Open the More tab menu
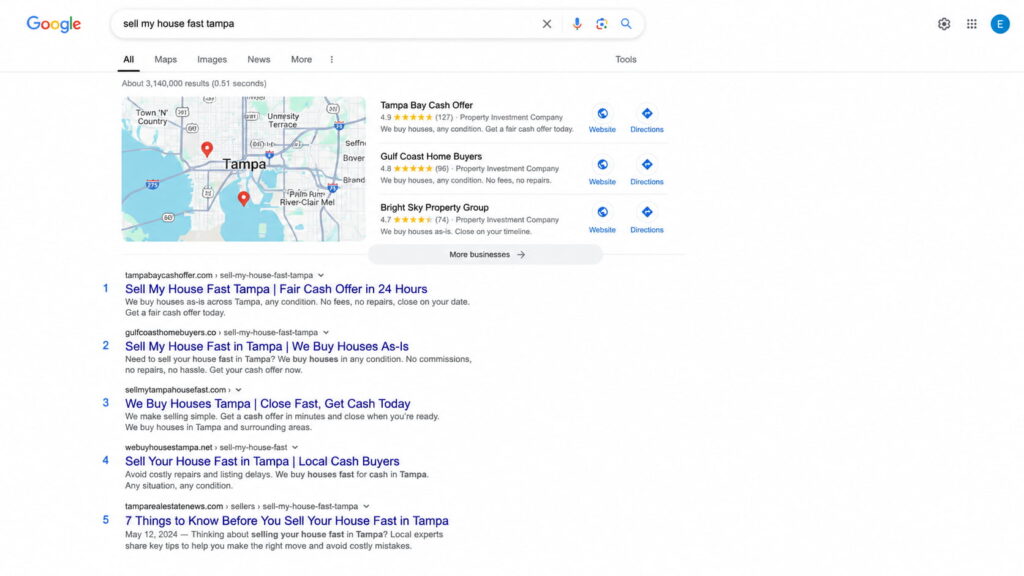This screenshot has height=576, width=1024. 301,59
